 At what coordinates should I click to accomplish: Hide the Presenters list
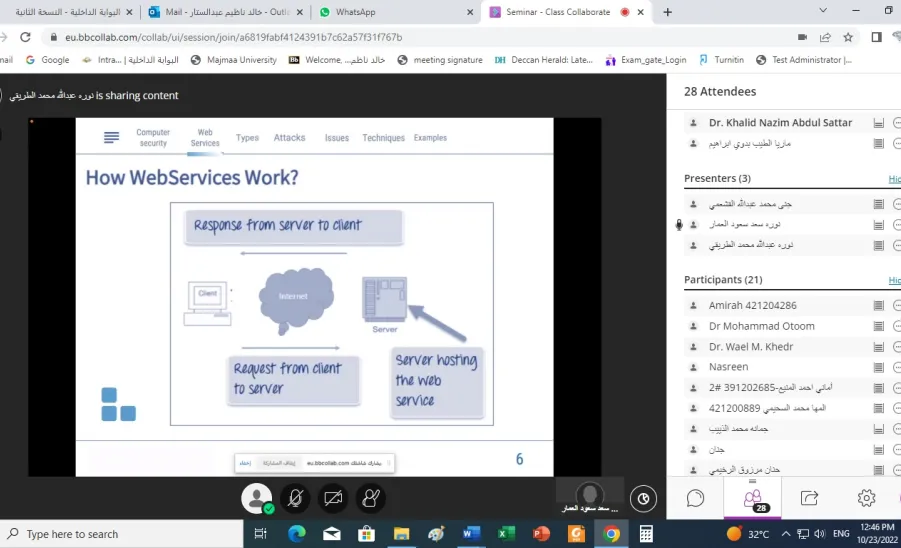pos(895,179)
